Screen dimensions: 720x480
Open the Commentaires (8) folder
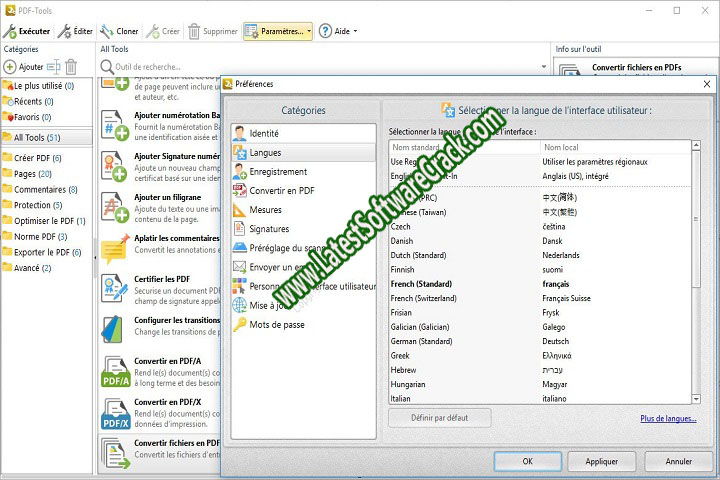point(40,189)
